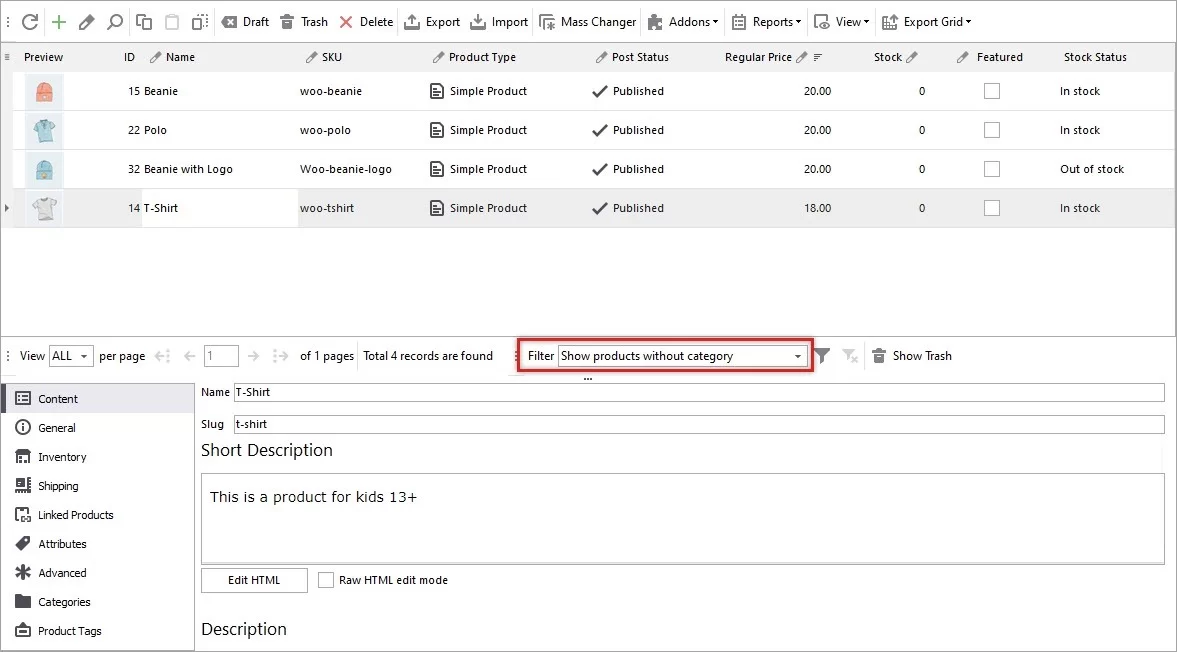The image size is (1177, 652).
Task: Apply filters with the funnel icon
Action: coord(821,356)
